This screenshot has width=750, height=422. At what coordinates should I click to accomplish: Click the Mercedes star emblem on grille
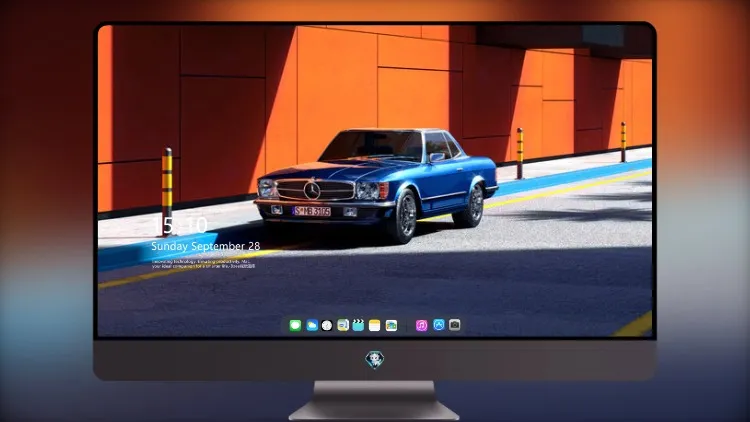312,190
